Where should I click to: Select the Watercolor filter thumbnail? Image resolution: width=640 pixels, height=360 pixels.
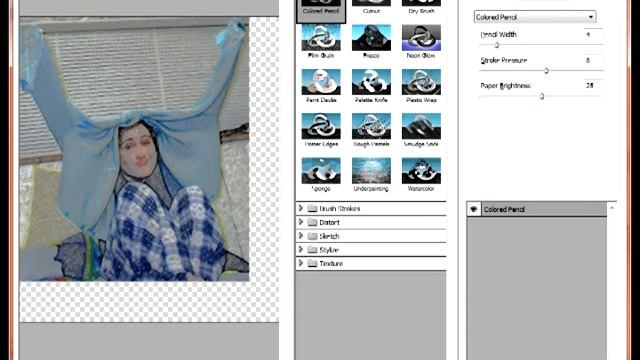421,171
